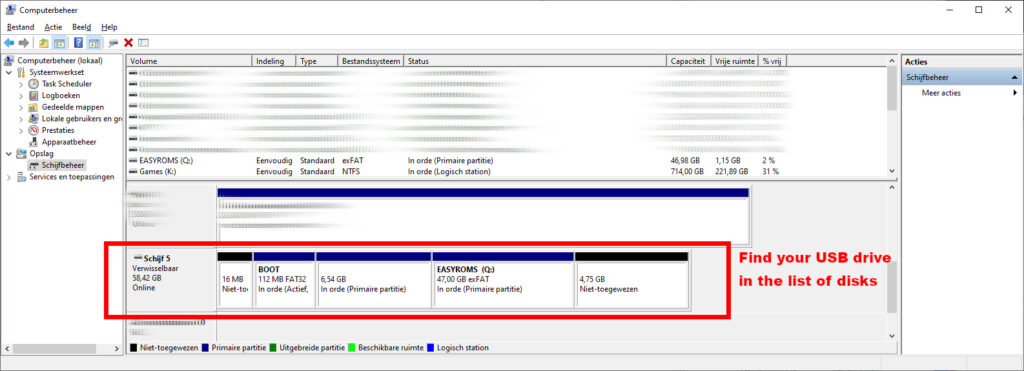Open the Help menu
This screenshot has height=371, width=1024.
(109, 27)
